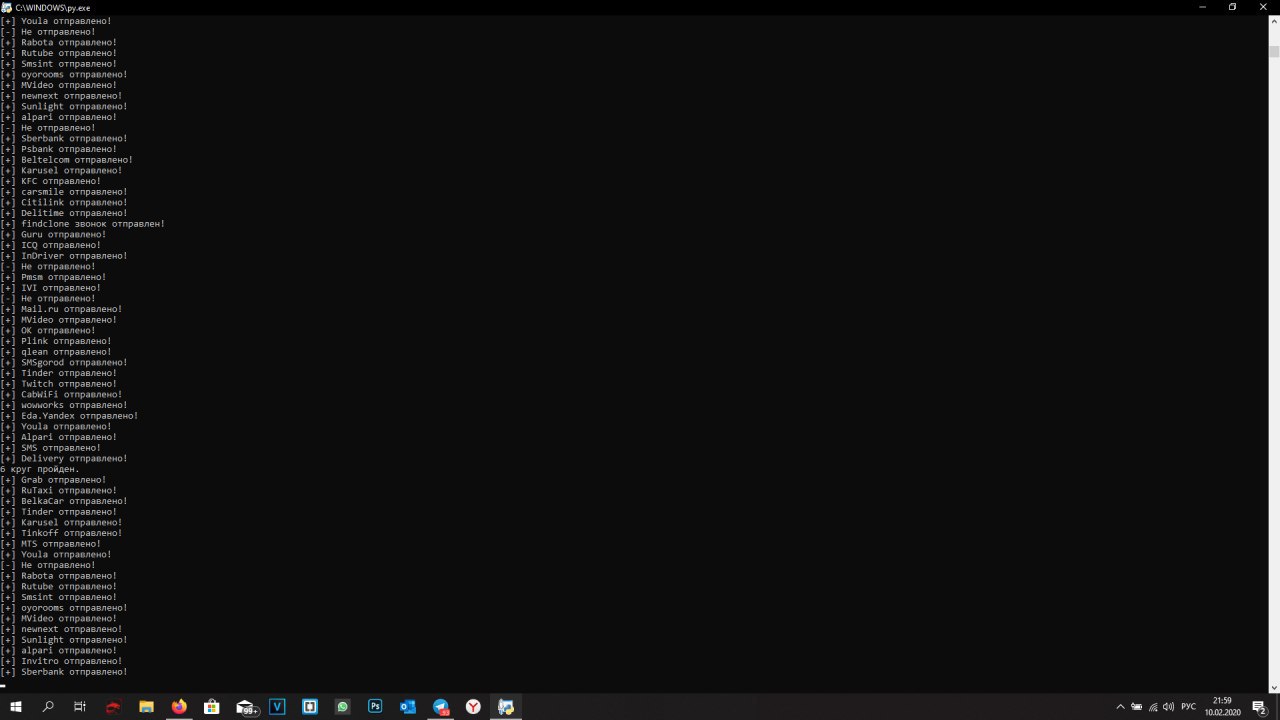Click the 'qlean отправлено!' line

(56, 352)
